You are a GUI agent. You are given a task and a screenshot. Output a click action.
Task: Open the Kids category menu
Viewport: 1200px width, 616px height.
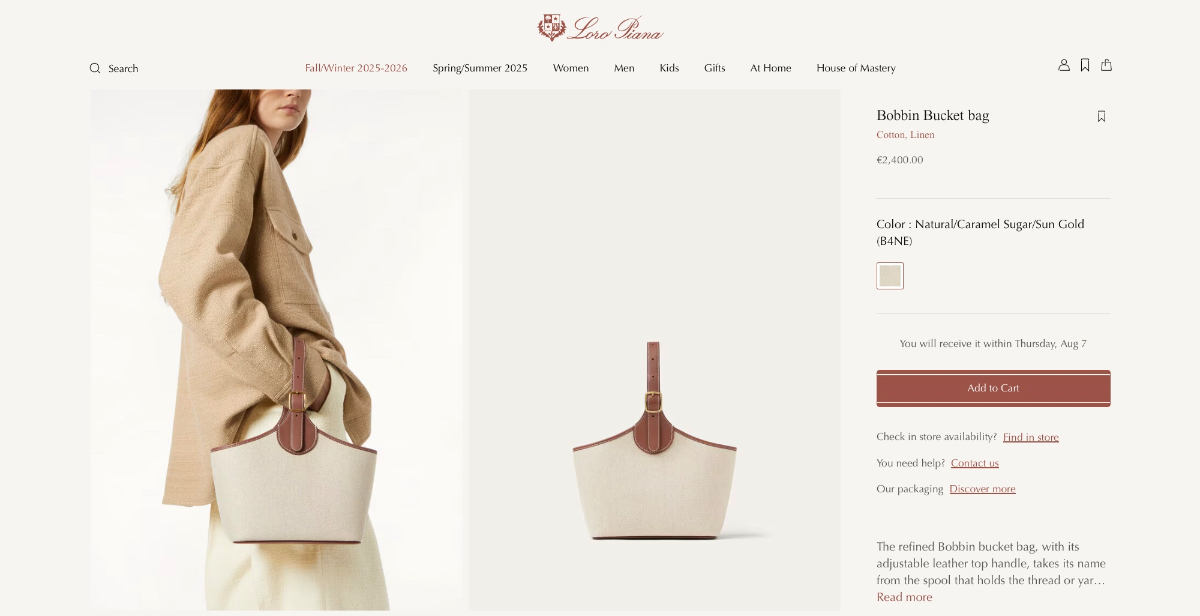(669, 68)
